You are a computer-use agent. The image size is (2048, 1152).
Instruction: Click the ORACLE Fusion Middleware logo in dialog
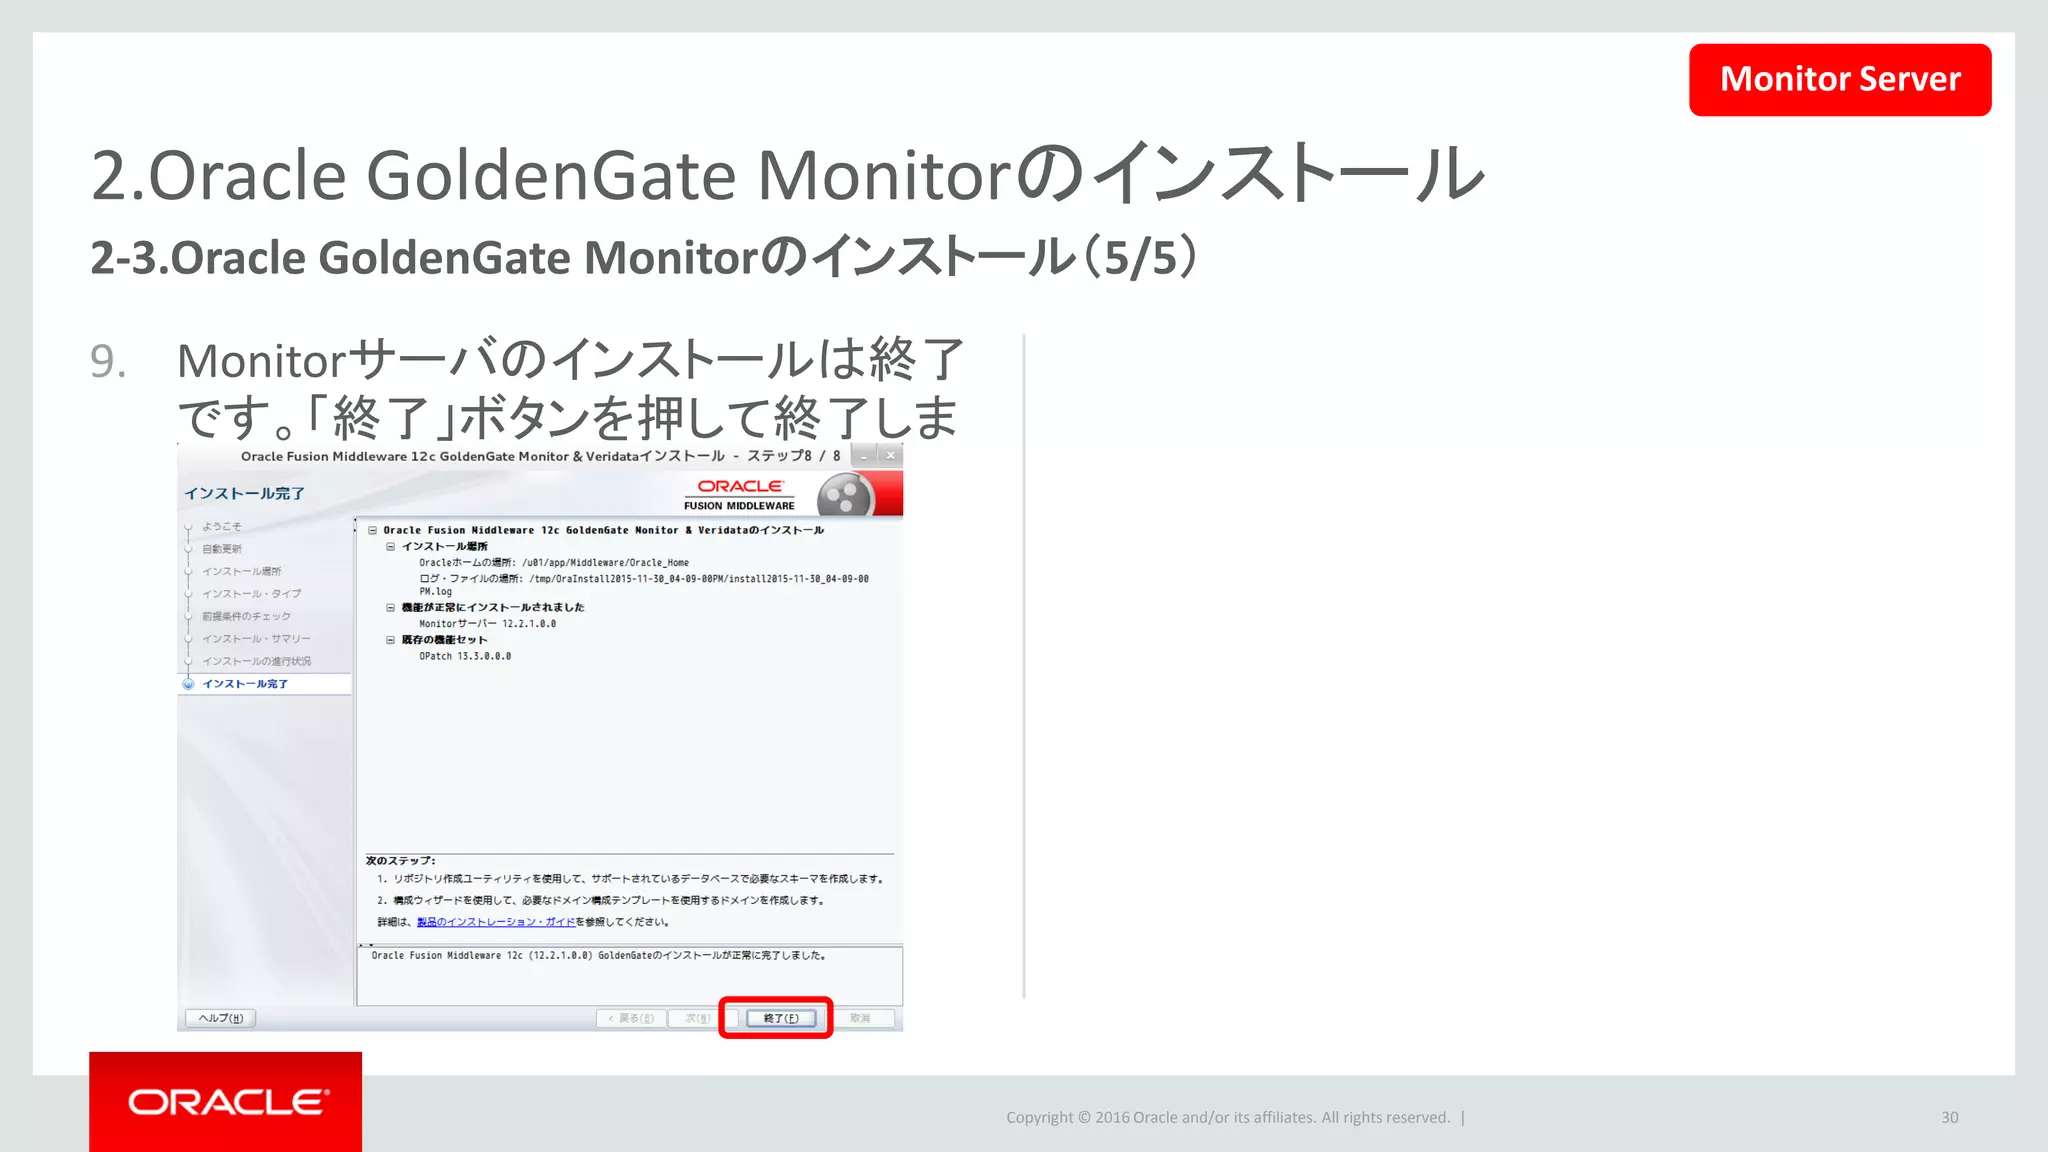point(740,494)
